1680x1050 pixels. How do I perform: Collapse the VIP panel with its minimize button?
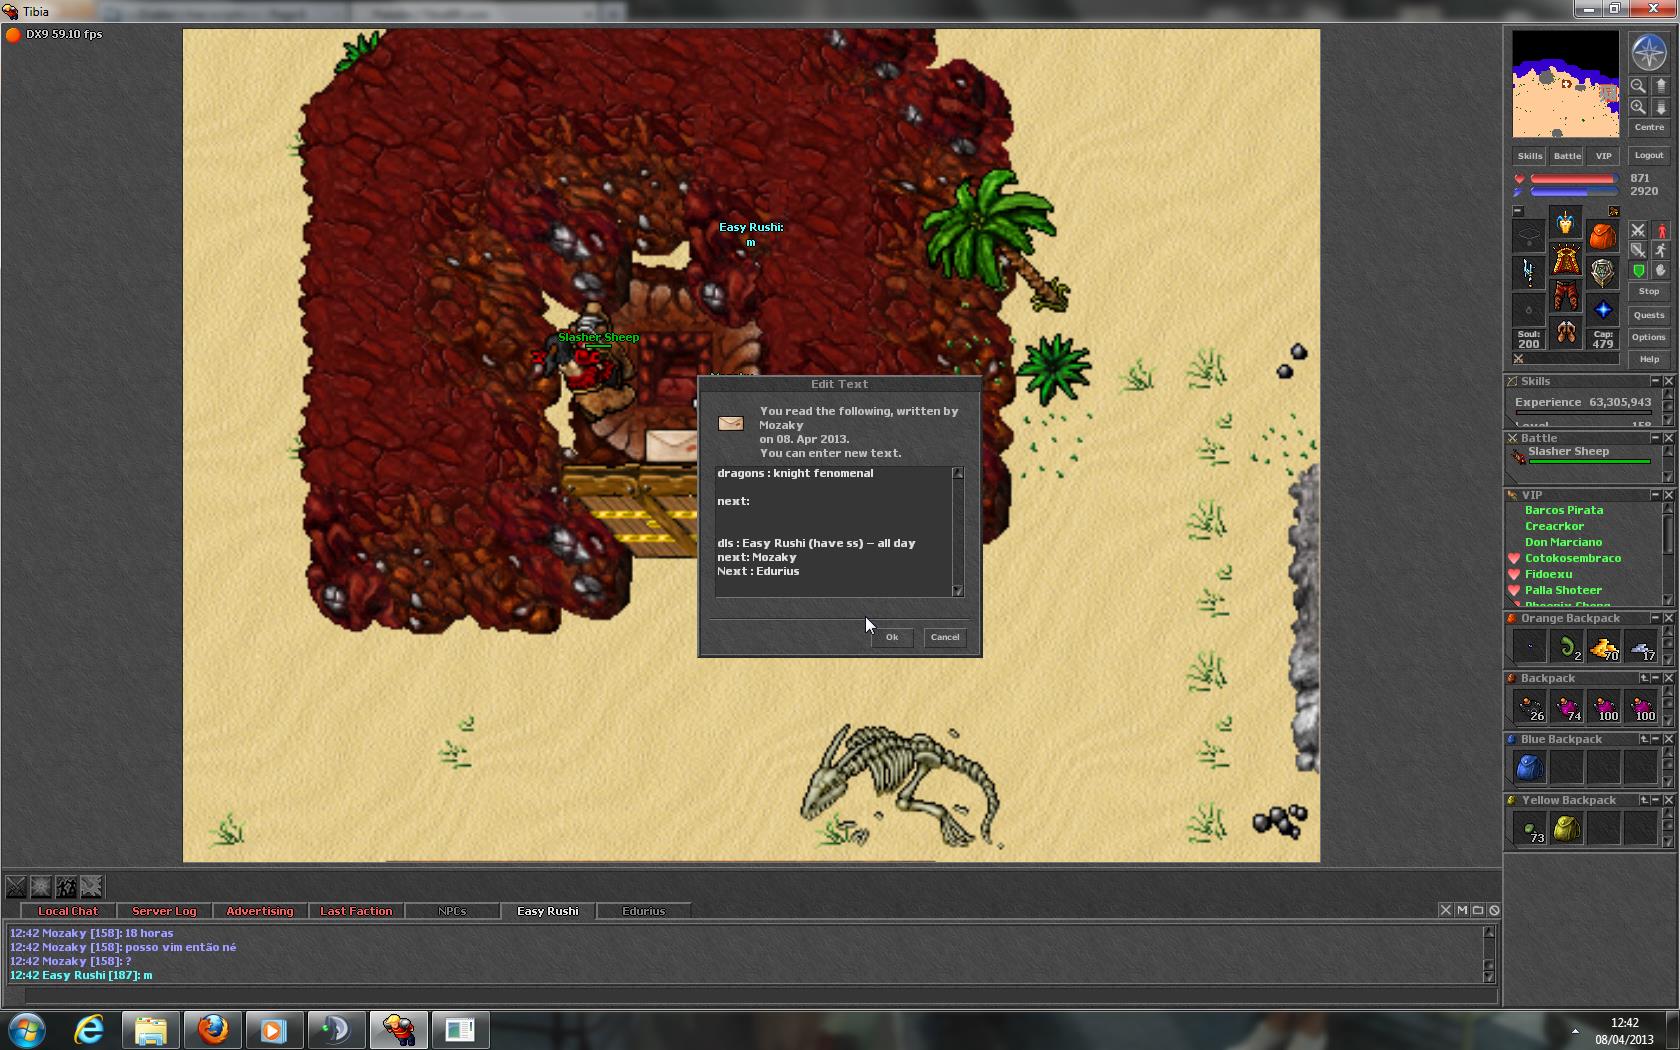pyautogui.click(x=1654, y=495)
